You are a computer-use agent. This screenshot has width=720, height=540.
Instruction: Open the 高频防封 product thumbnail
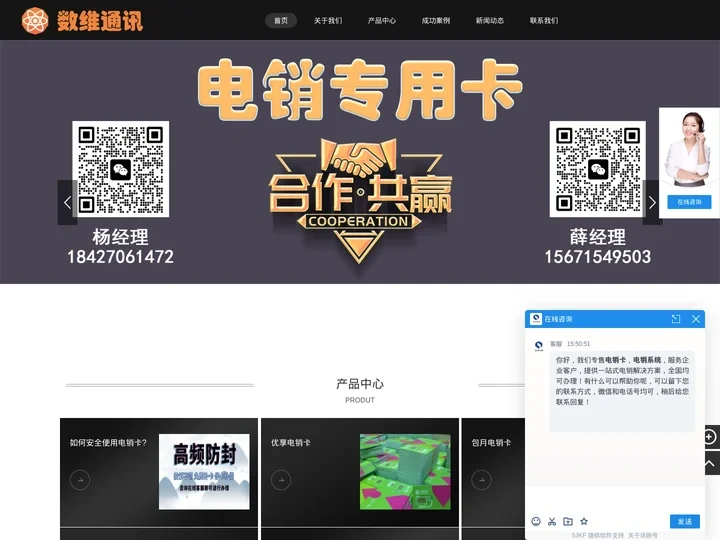pos(204,472)
